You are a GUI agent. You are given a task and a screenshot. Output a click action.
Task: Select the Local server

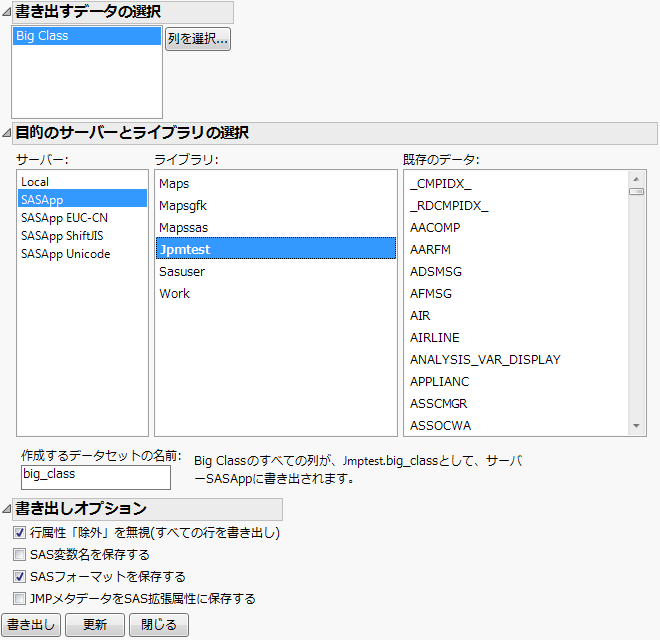click(x=35, y=182)
